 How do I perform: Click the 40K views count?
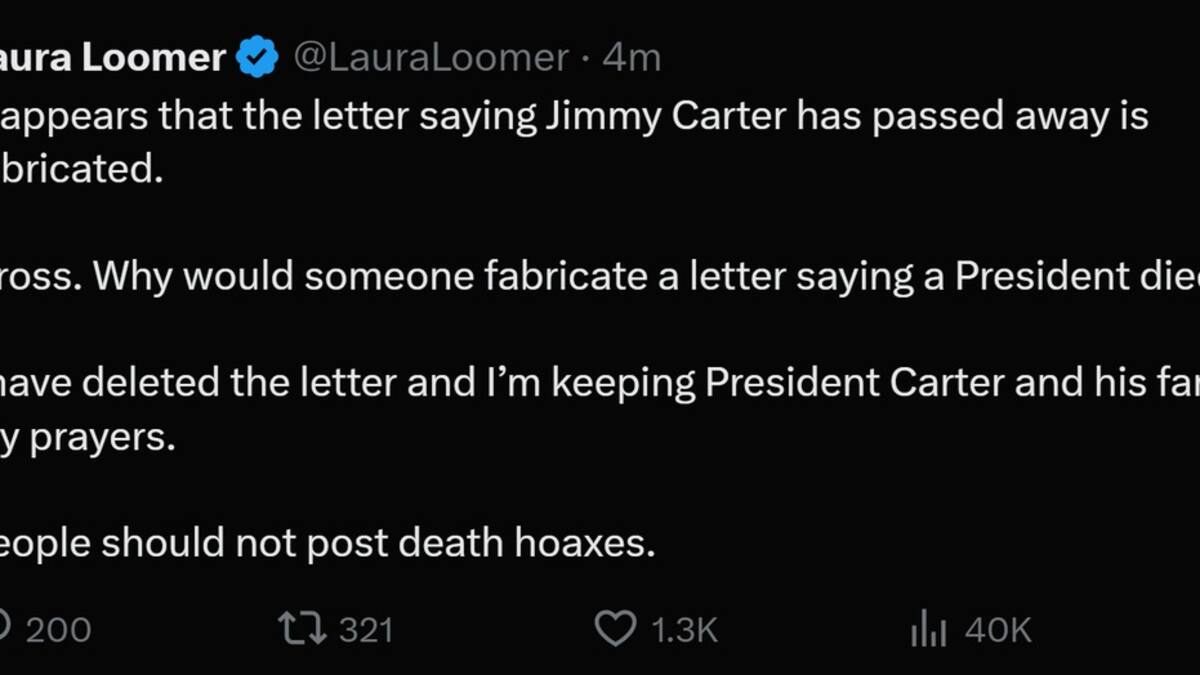(997, 630)
